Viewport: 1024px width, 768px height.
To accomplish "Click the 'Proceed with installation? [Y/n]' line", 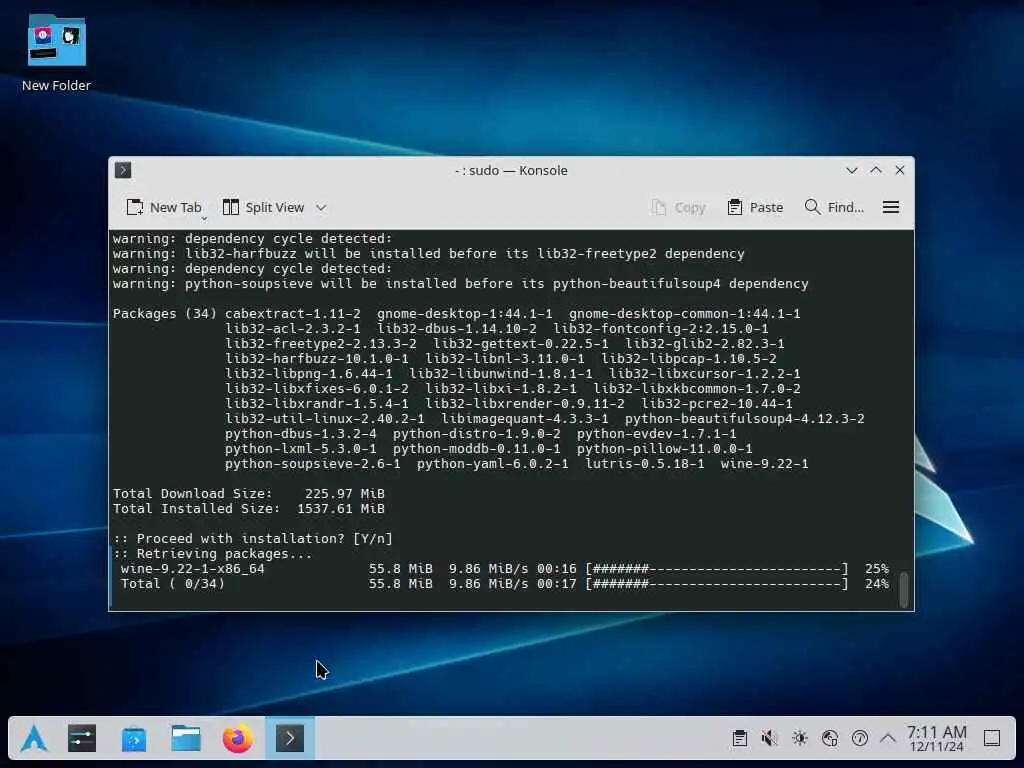I will click(x=253, y=539).
